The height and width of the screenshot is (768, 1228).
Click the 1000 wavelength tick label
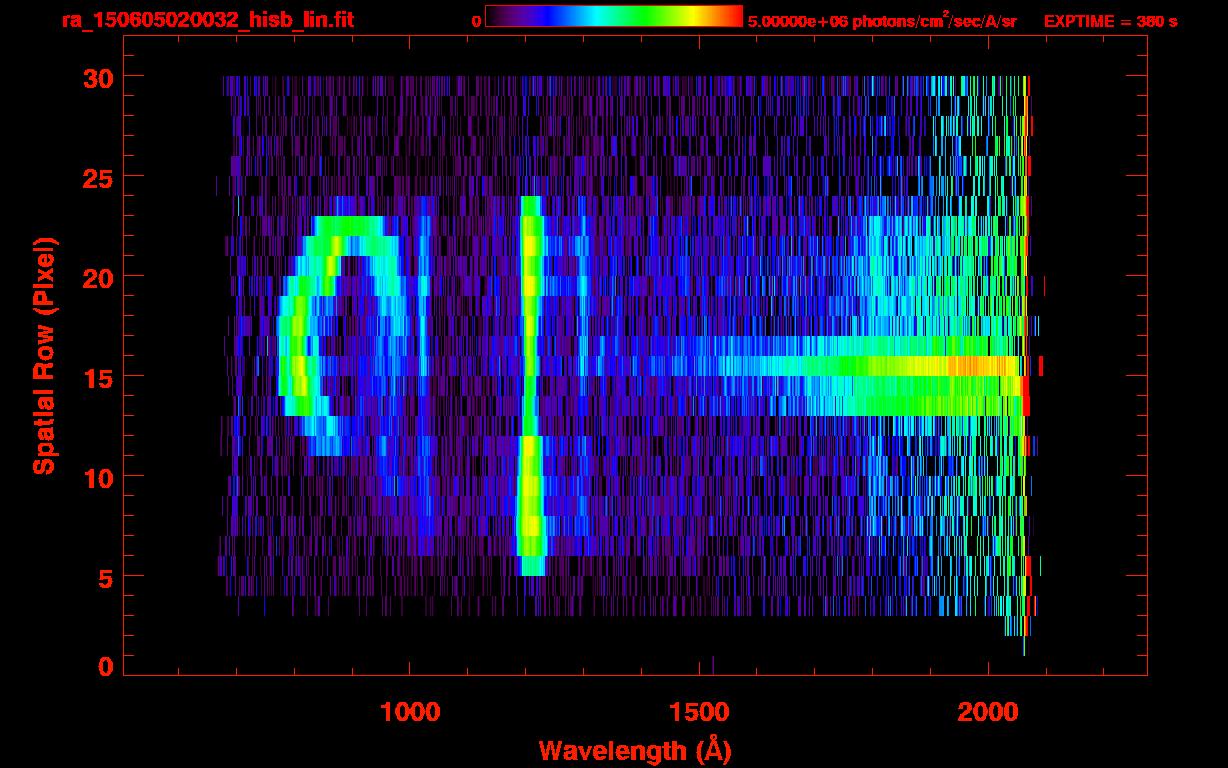[x=410, y=712]
